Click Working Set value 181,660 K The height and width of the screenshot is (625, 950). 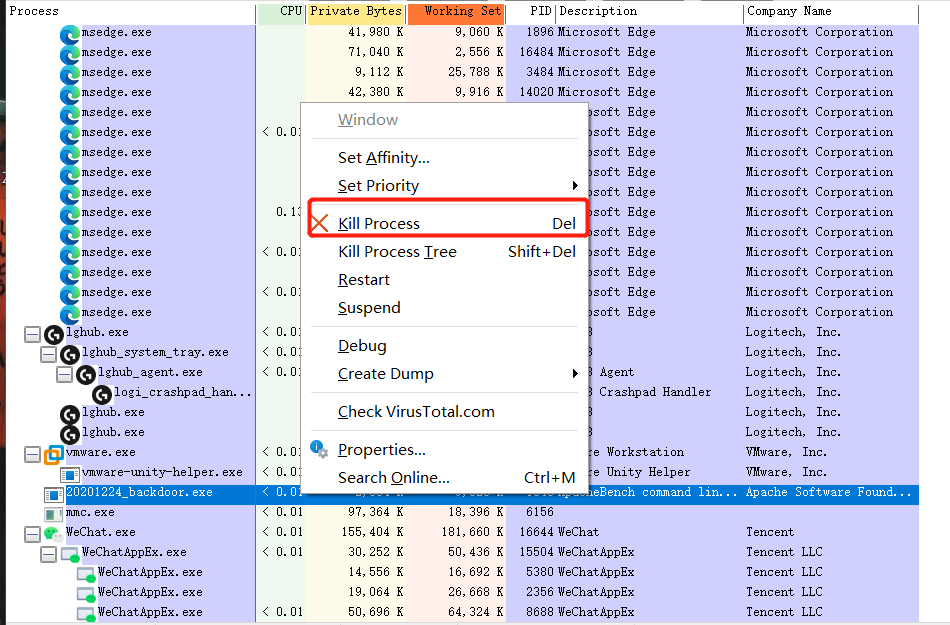point(473,532)
